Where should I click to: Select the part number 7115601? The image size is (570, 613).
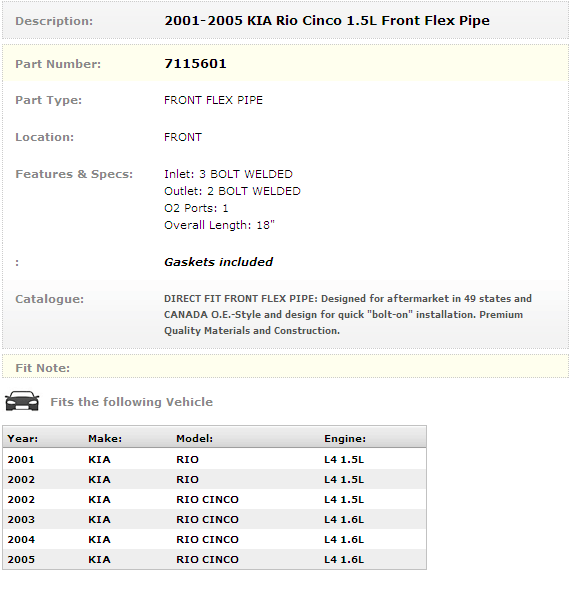pyautogui.click(x=195, y=64)
